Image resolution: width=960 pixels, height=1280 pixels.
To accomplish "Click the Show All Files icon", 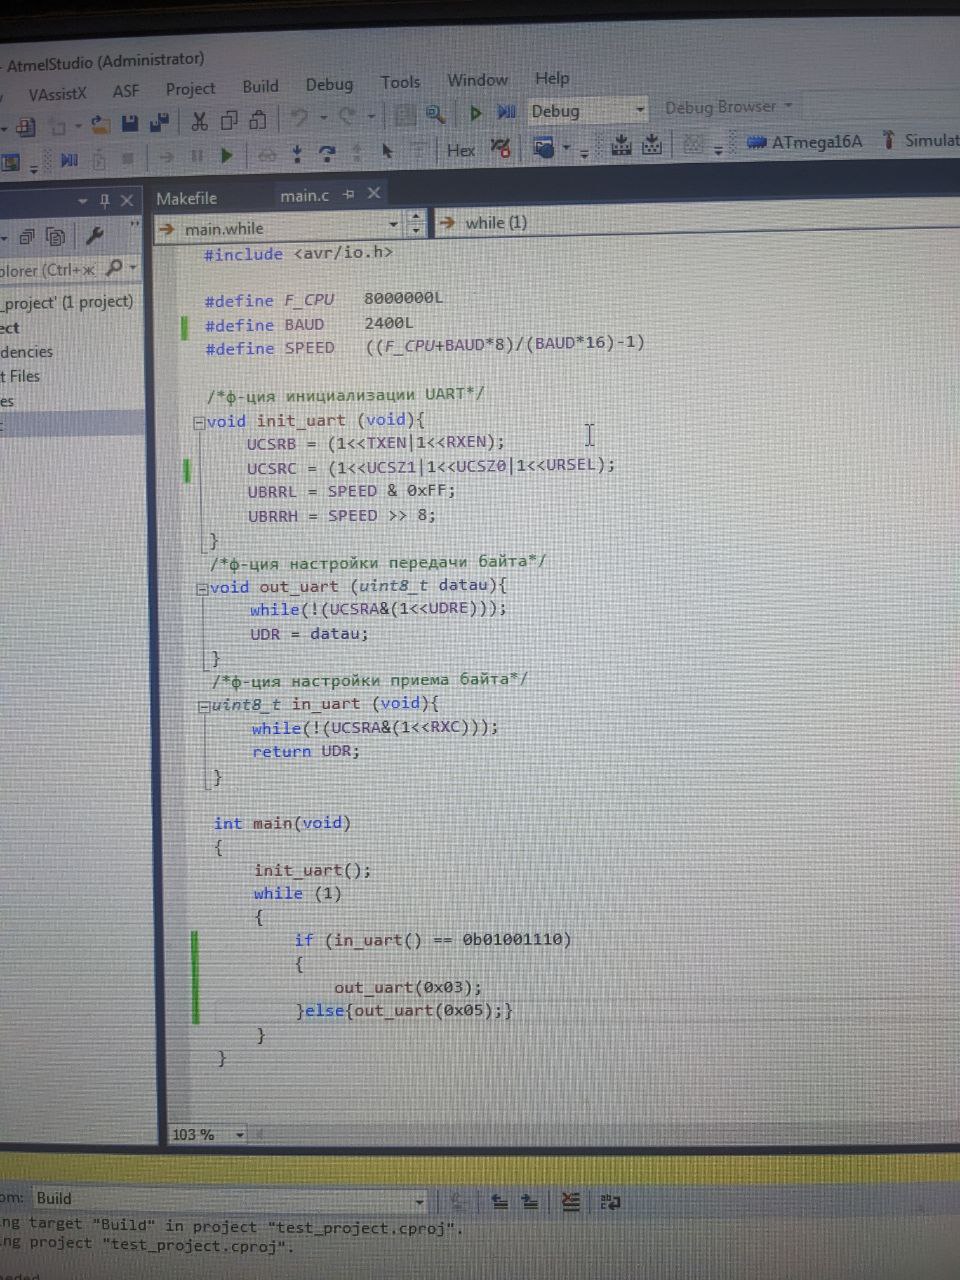I will pos(56,237).
